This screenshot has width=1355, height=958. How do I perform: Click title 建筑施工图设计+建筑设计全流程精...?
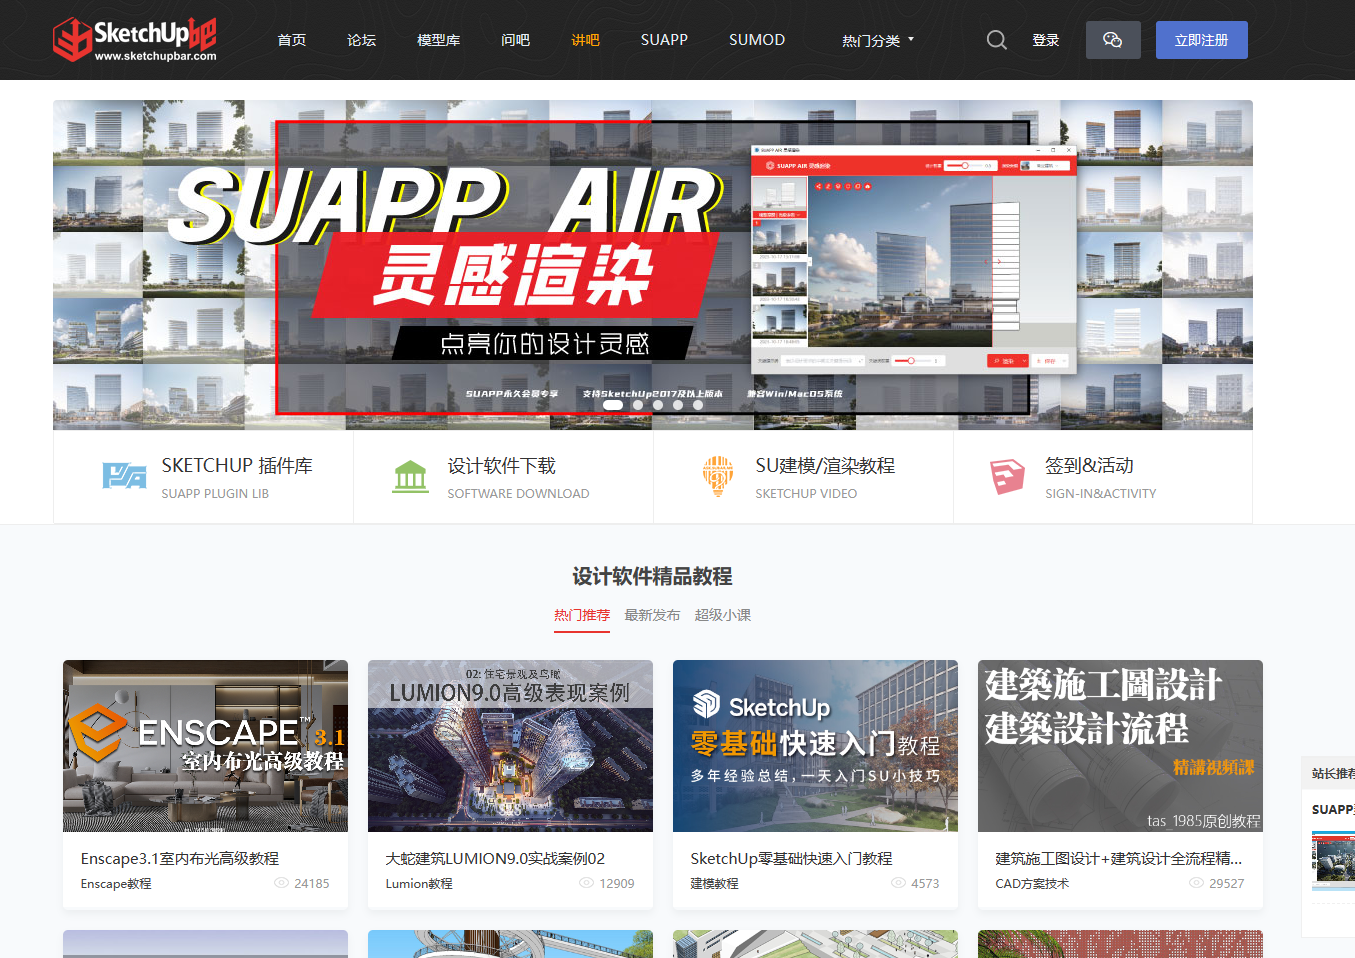1119,858
